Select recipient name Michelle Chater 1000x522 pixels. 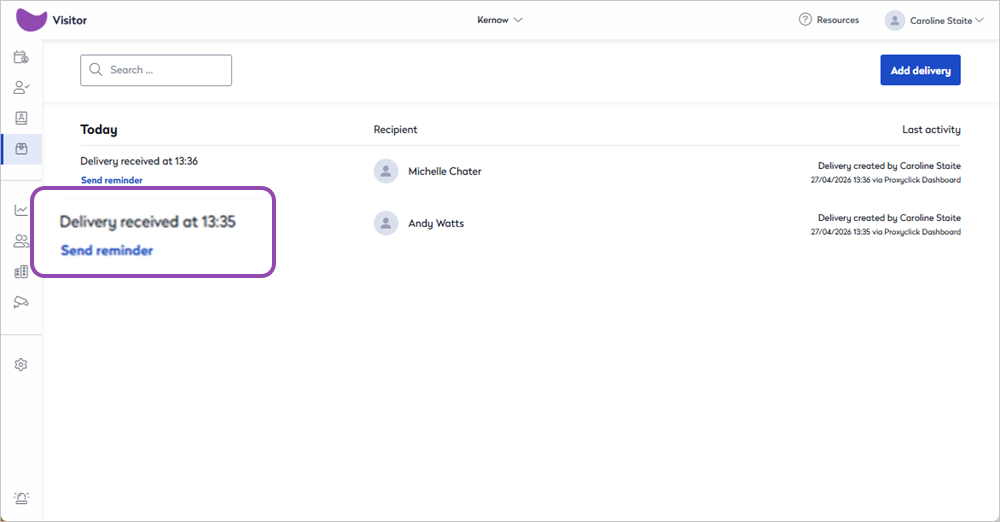tap(445, 171)
